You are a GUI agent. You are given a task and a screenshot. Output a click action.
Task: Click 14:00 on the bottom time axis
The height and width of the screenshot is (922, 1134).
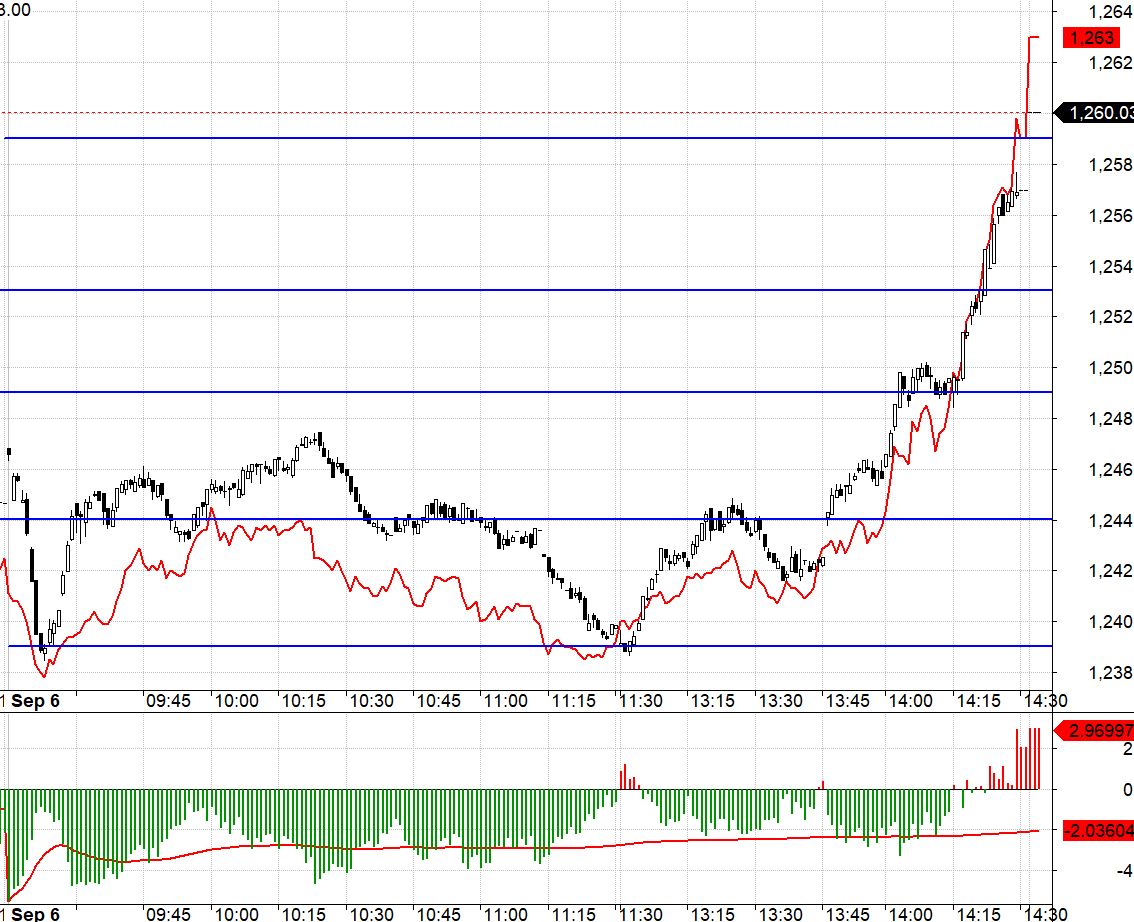[x=909, y=914]
